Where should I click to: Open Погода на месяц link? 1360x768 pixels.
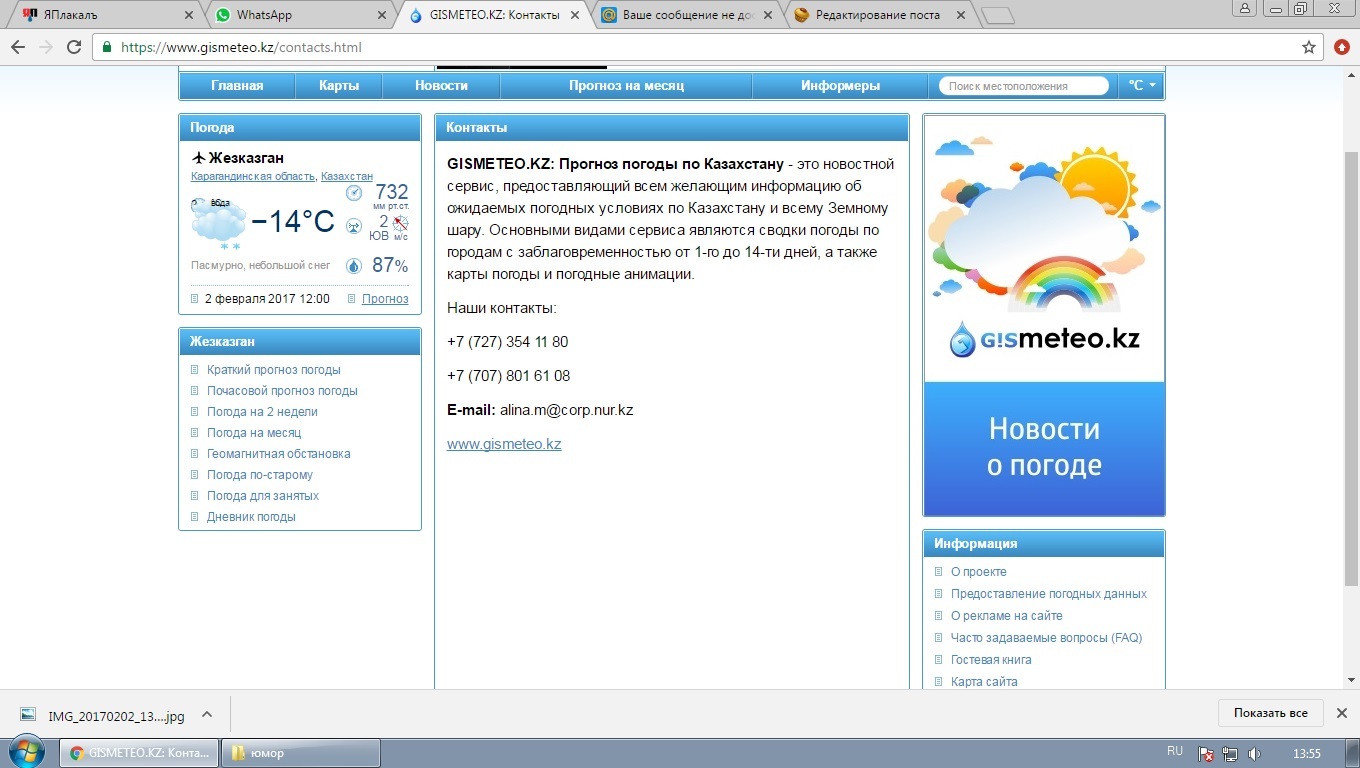point(254,433)
